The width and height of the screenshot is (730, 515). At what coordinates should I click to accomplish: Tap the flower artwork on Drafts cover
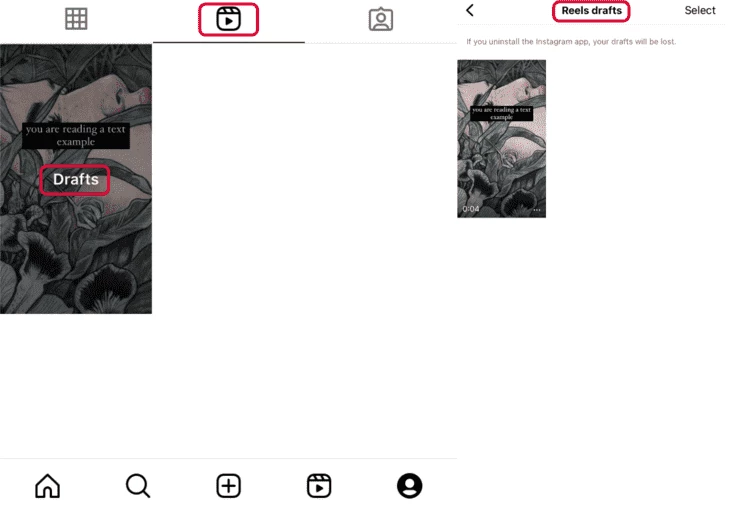pyautogui.click(x=75, y=261)
